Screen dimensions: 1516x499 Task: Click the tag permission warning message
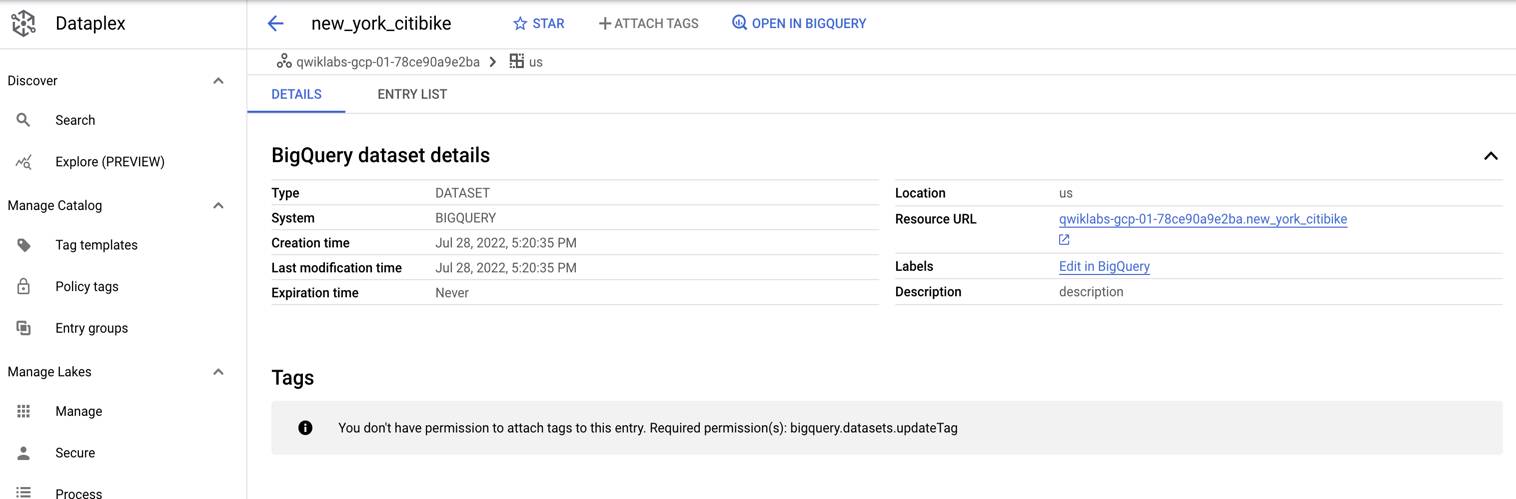(648, 428)
